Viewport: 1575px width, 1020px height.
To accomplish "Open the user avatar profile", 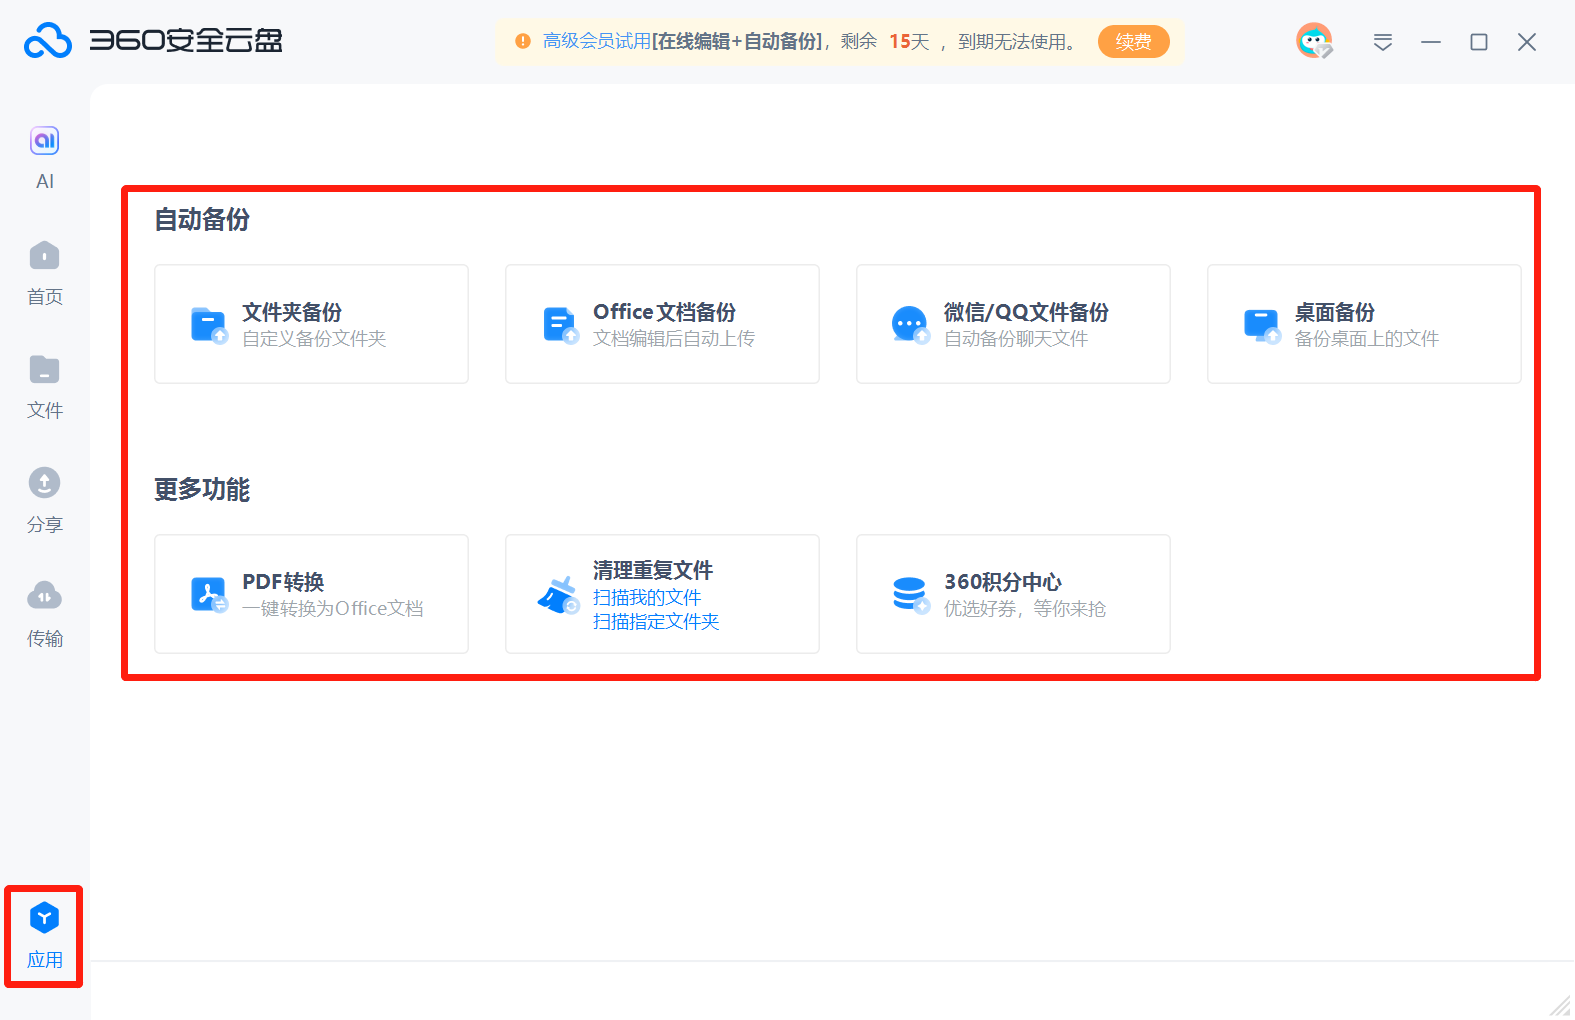I will [1314, 41].
